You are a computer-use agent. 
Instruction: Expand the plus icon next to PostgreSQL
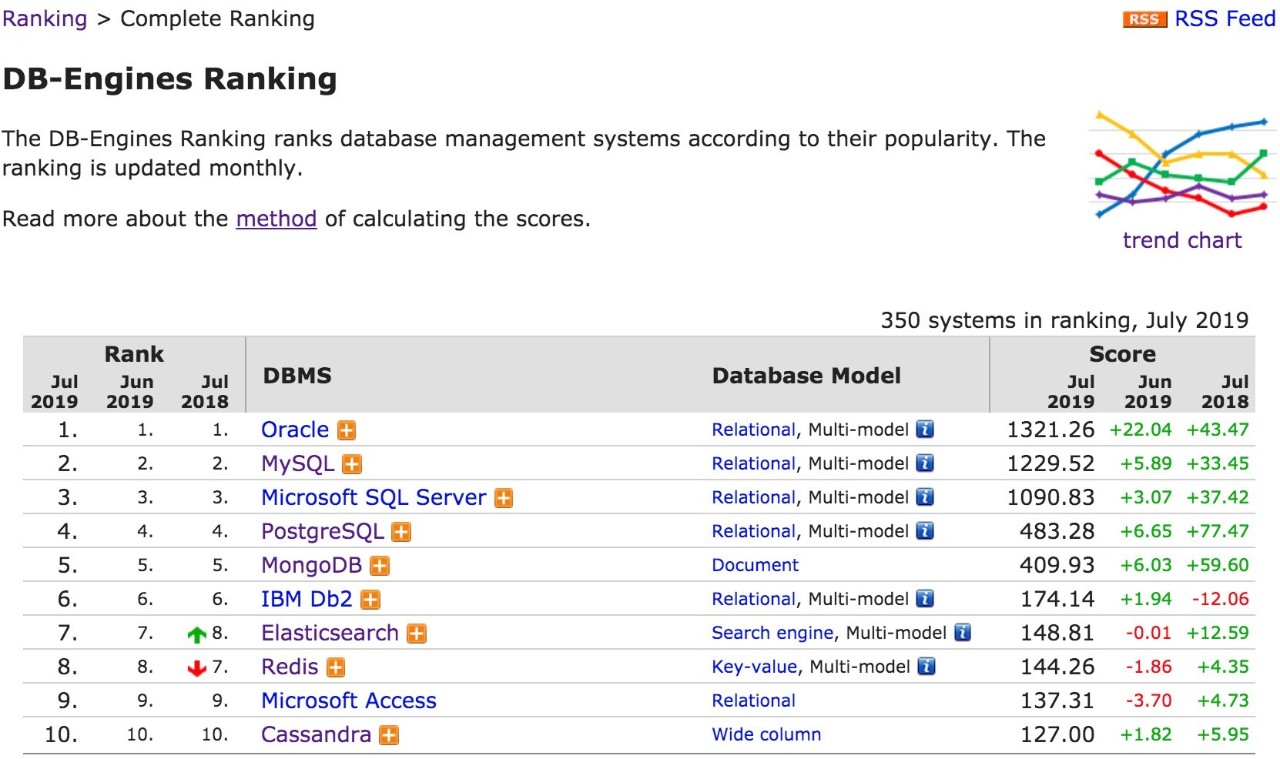point(401,532)
